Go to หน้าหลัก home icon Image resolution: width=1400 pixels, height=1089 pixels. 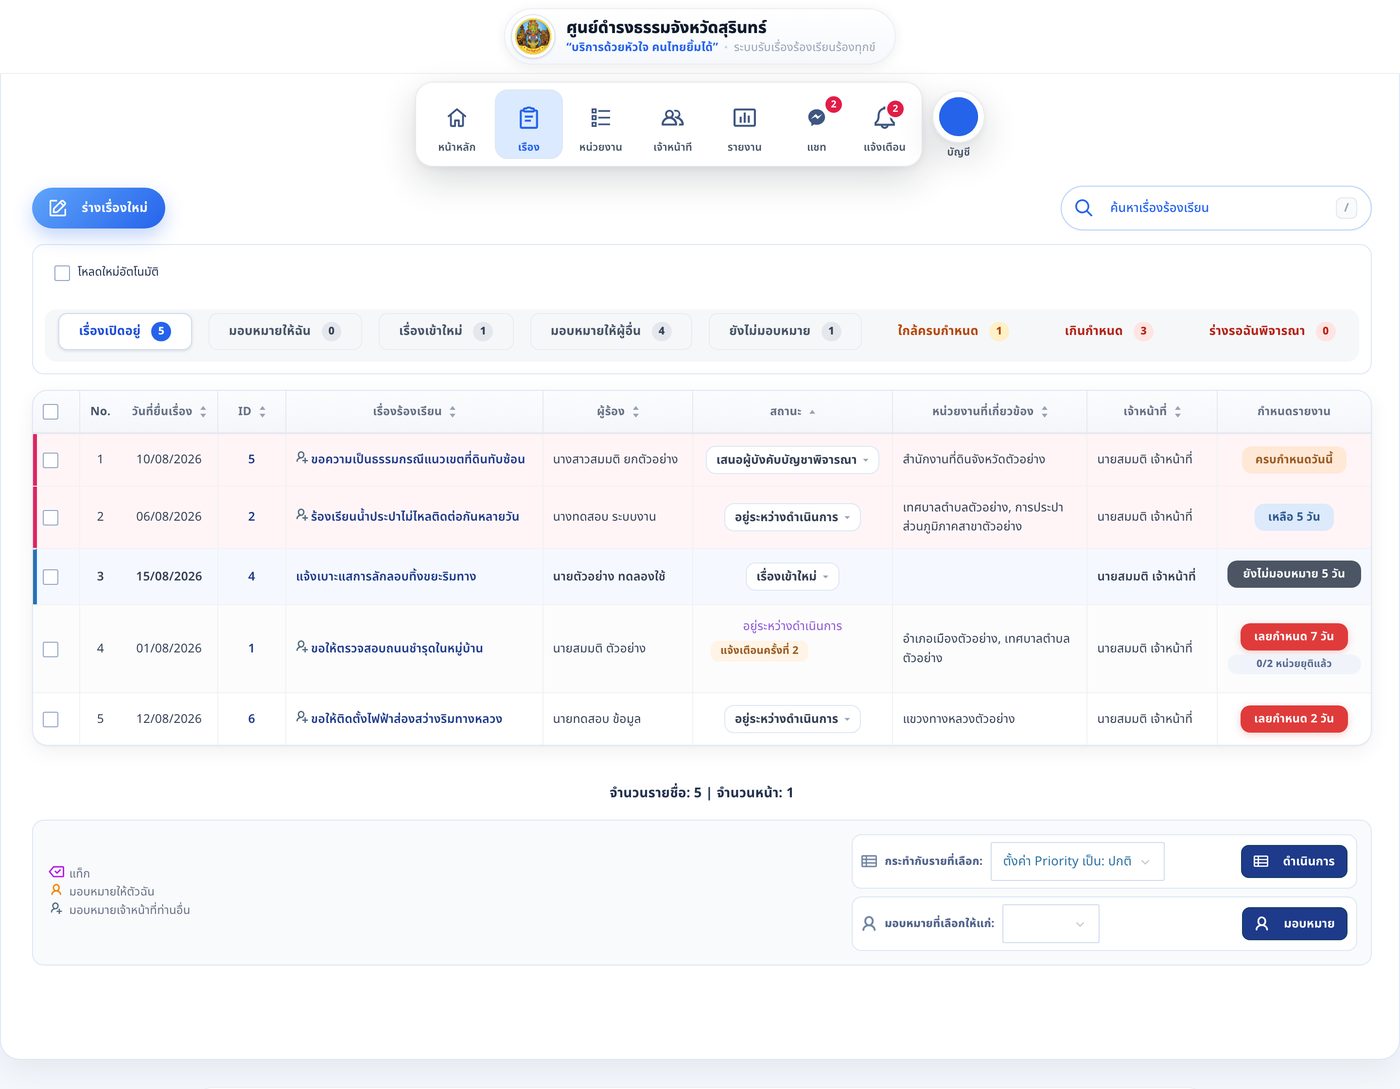point(456,118)
